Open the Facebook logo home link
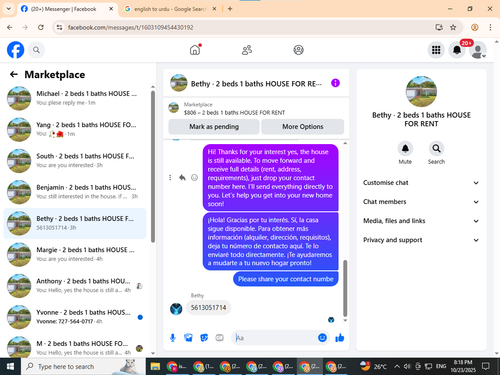The height and width of the screenshot is (375, 500). click(x=15, y=50)
